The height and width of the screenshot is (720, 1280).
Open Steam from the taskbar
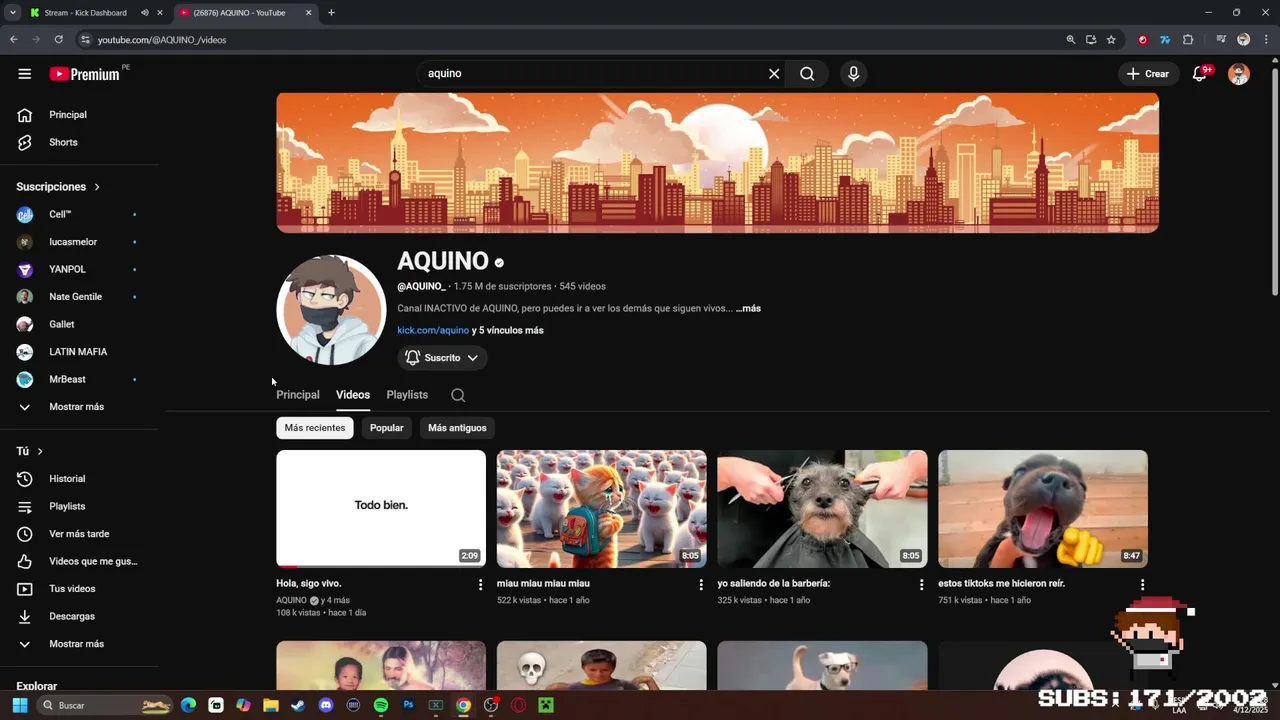point(298,705)
